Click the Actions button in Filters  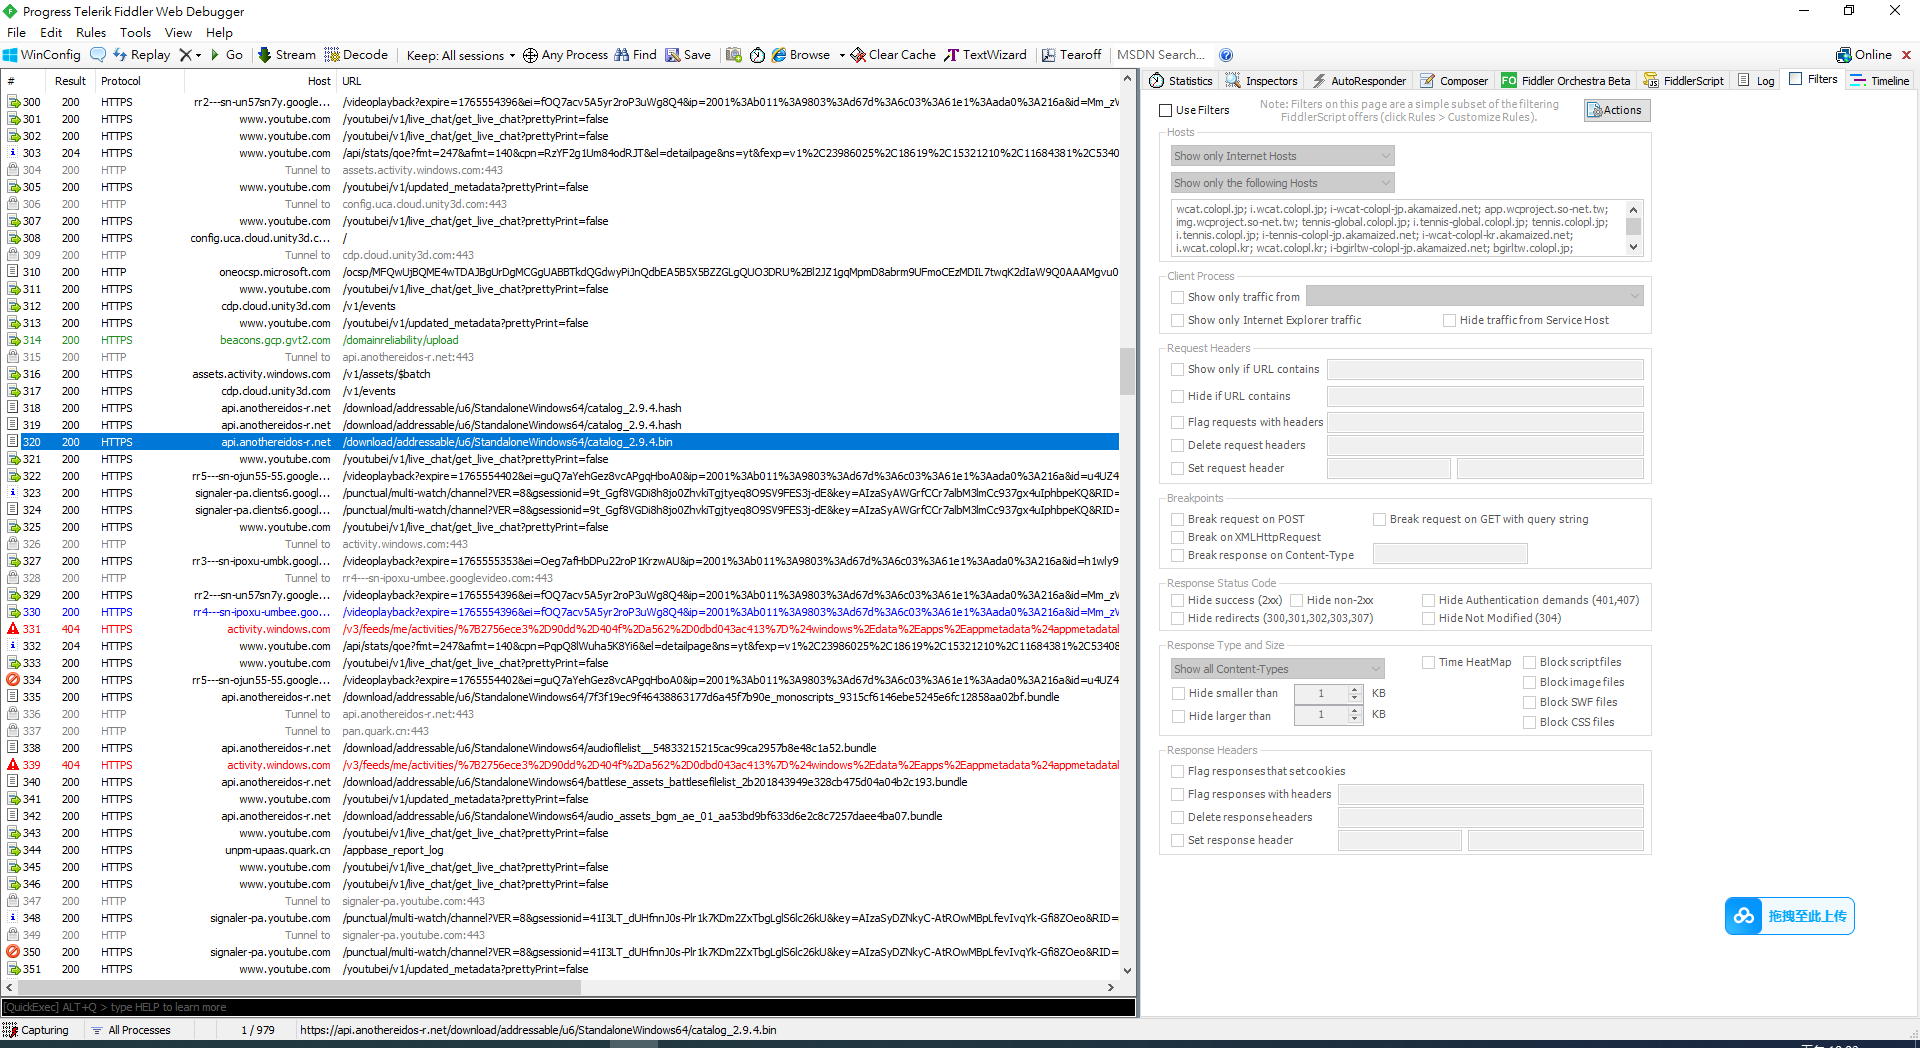(1616, 110)
